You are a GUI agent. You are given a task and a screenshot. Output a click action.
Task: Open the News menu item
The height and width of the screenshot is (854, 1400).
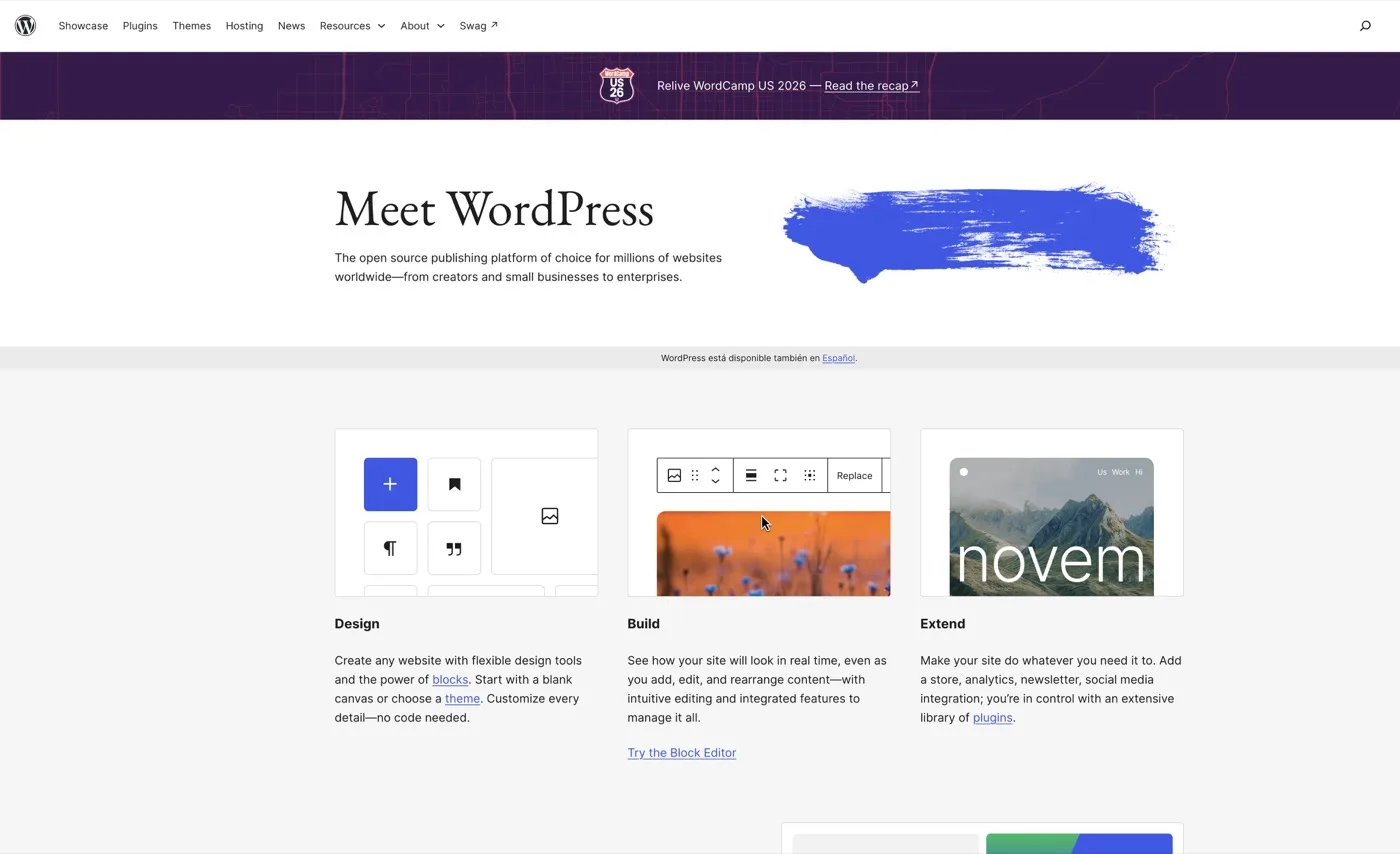tap(291, 26)
